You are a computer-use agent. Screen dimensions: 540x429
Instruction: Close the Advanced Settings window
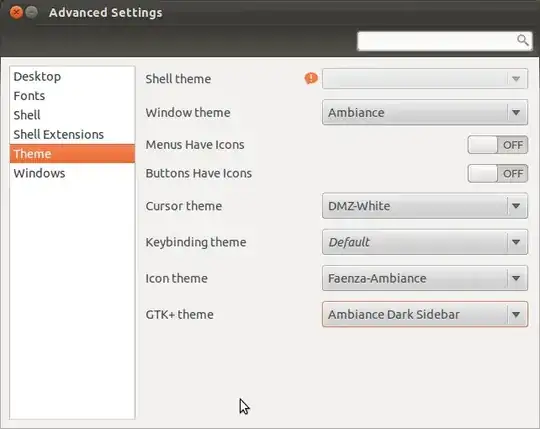tap(16, 13)
